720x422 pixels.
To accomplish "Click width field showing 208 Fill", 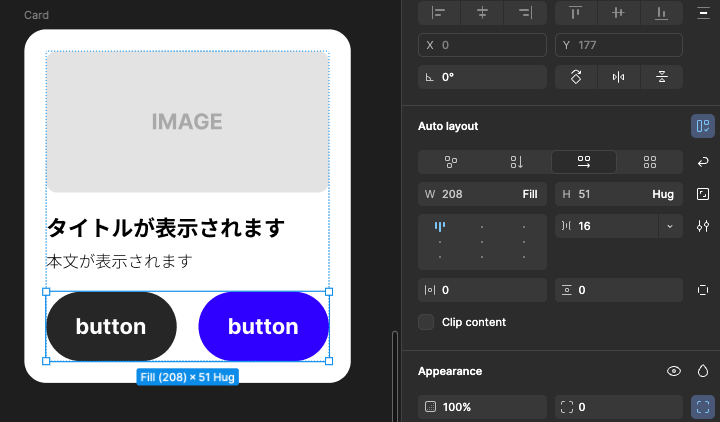I will coord(482,194).
